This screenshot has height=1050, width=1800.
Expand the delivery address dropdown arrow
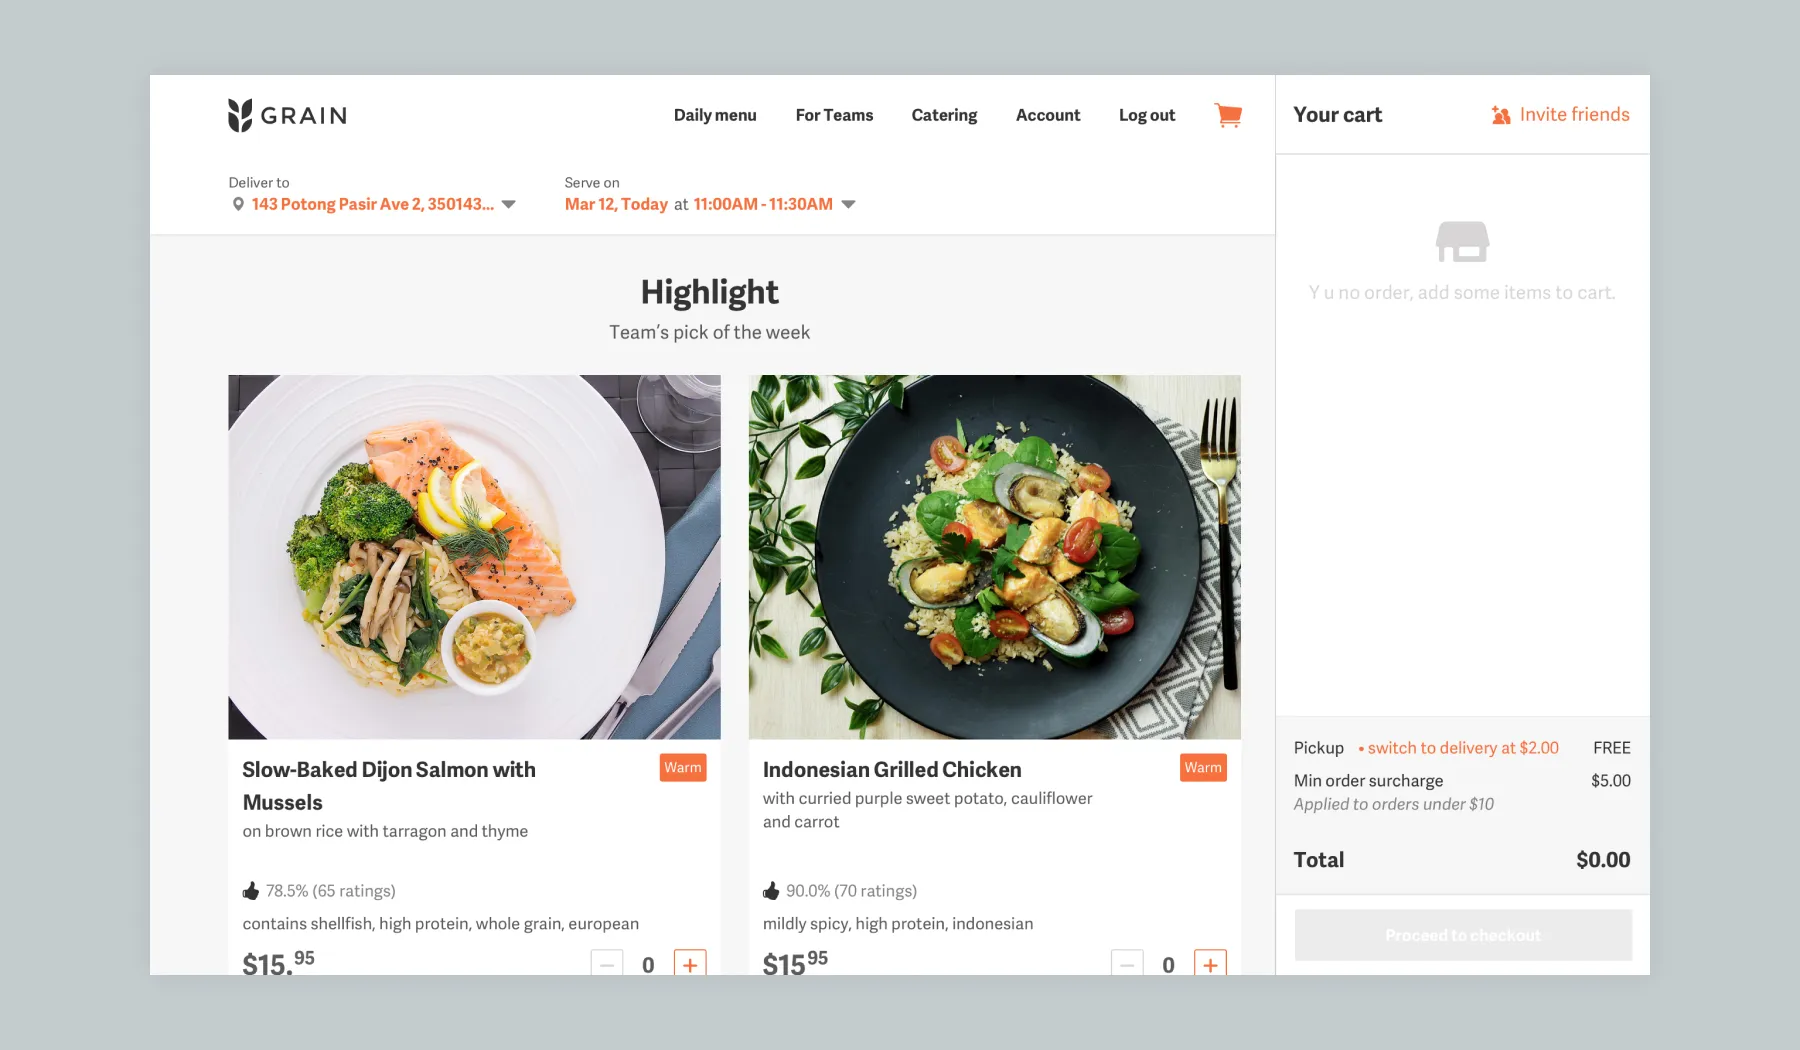[509, 204]
